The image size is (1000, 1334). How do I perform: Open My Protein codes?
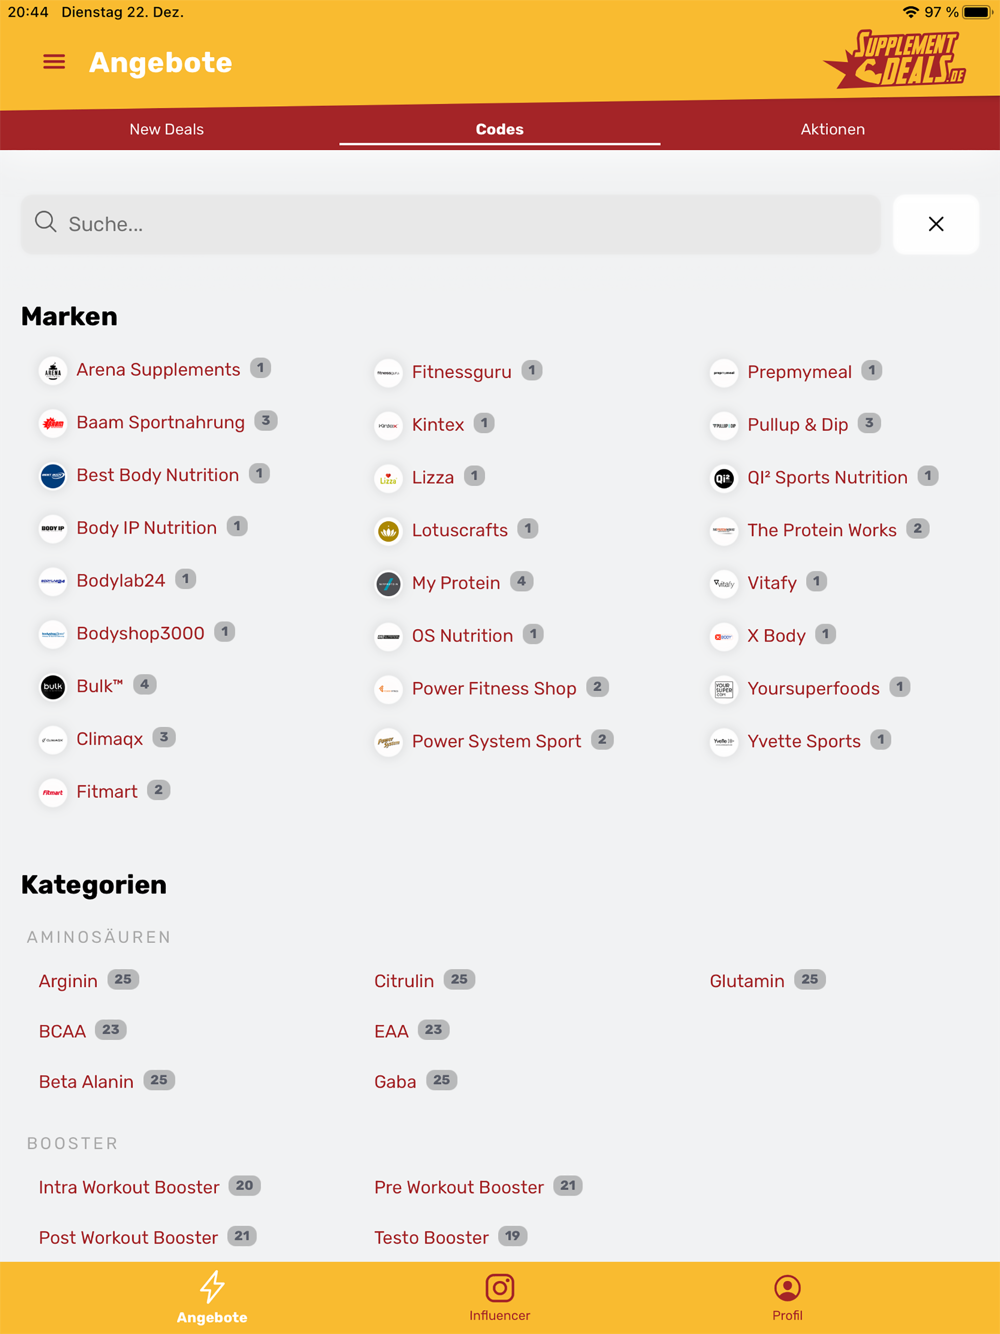coord(456,583)
